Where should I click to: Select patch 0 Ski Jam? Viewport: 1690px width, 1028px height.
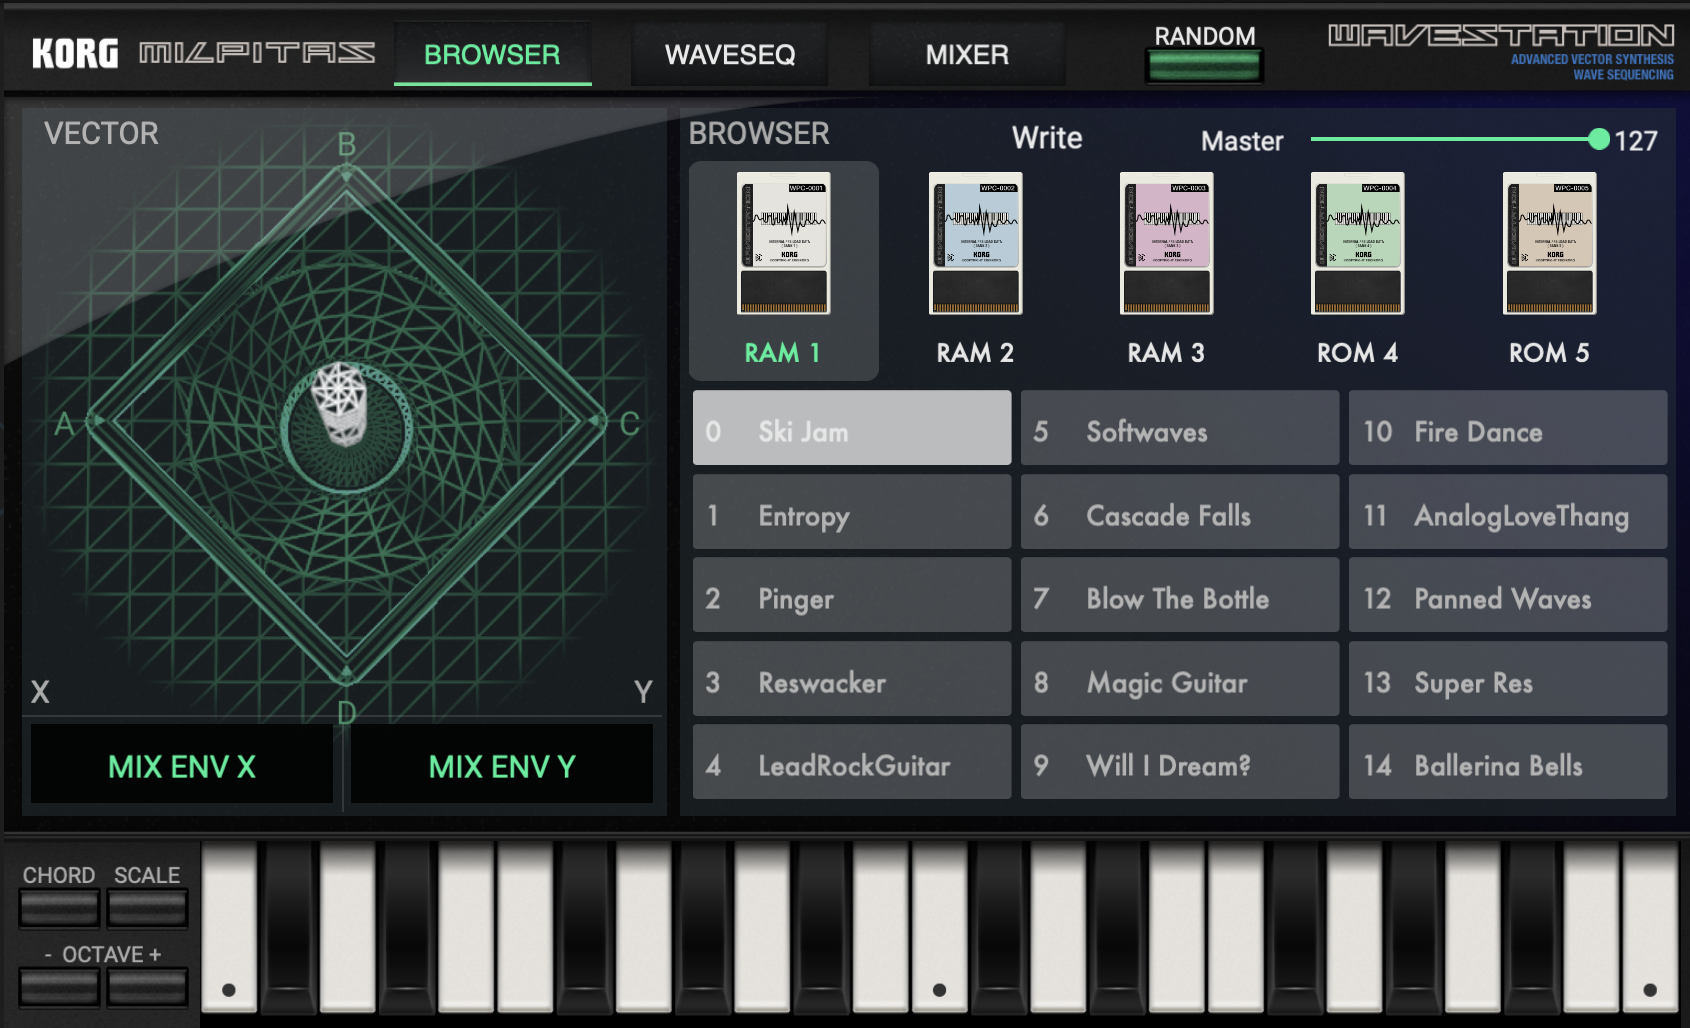coord(852,428)
